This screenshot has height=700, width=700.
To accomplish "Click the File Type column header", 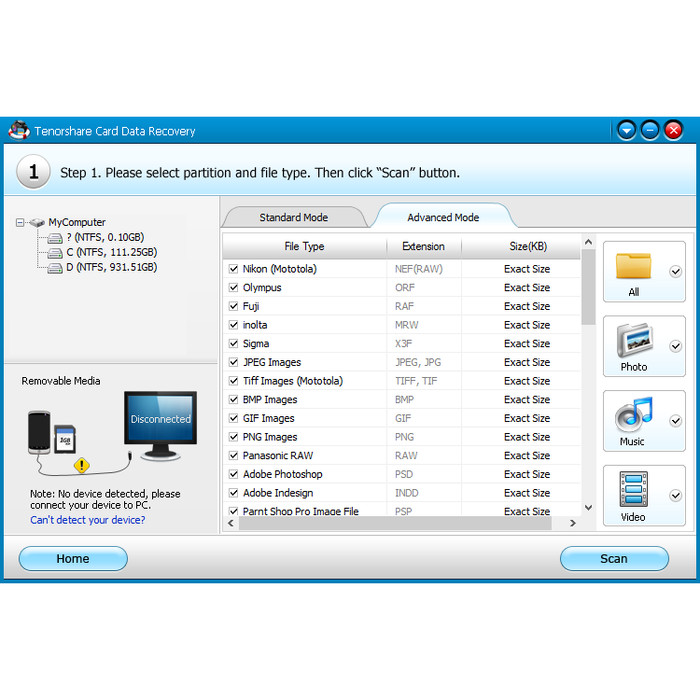I will (x=304, y=246).
